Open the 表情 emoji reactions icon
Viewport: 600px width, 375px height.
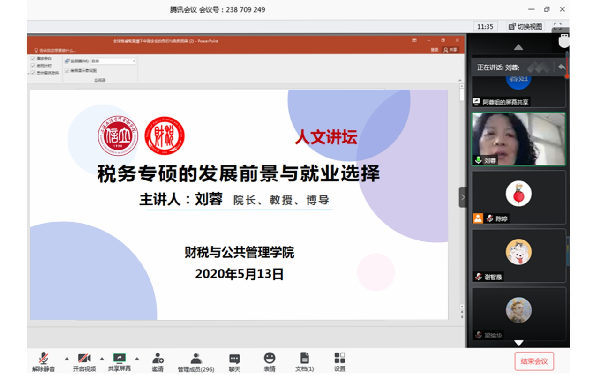click(269, 362)
